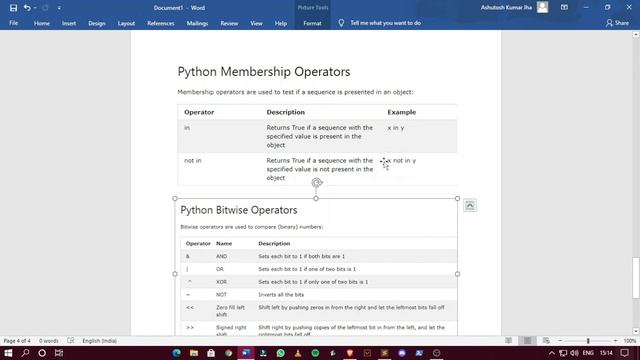The height and width of the screenshot is (360, 640).
Task: Click the 'English (India)' language indicator
Action: click(99, 341)
